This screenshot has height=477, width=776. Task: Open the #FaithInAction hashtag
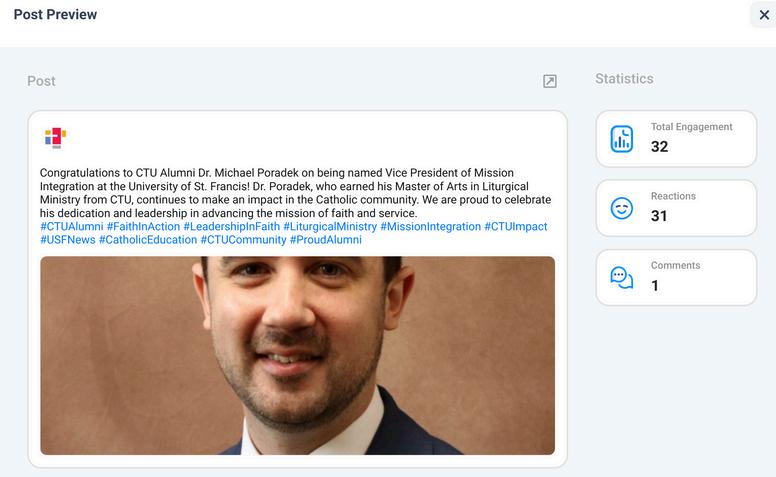pos(144,227)
